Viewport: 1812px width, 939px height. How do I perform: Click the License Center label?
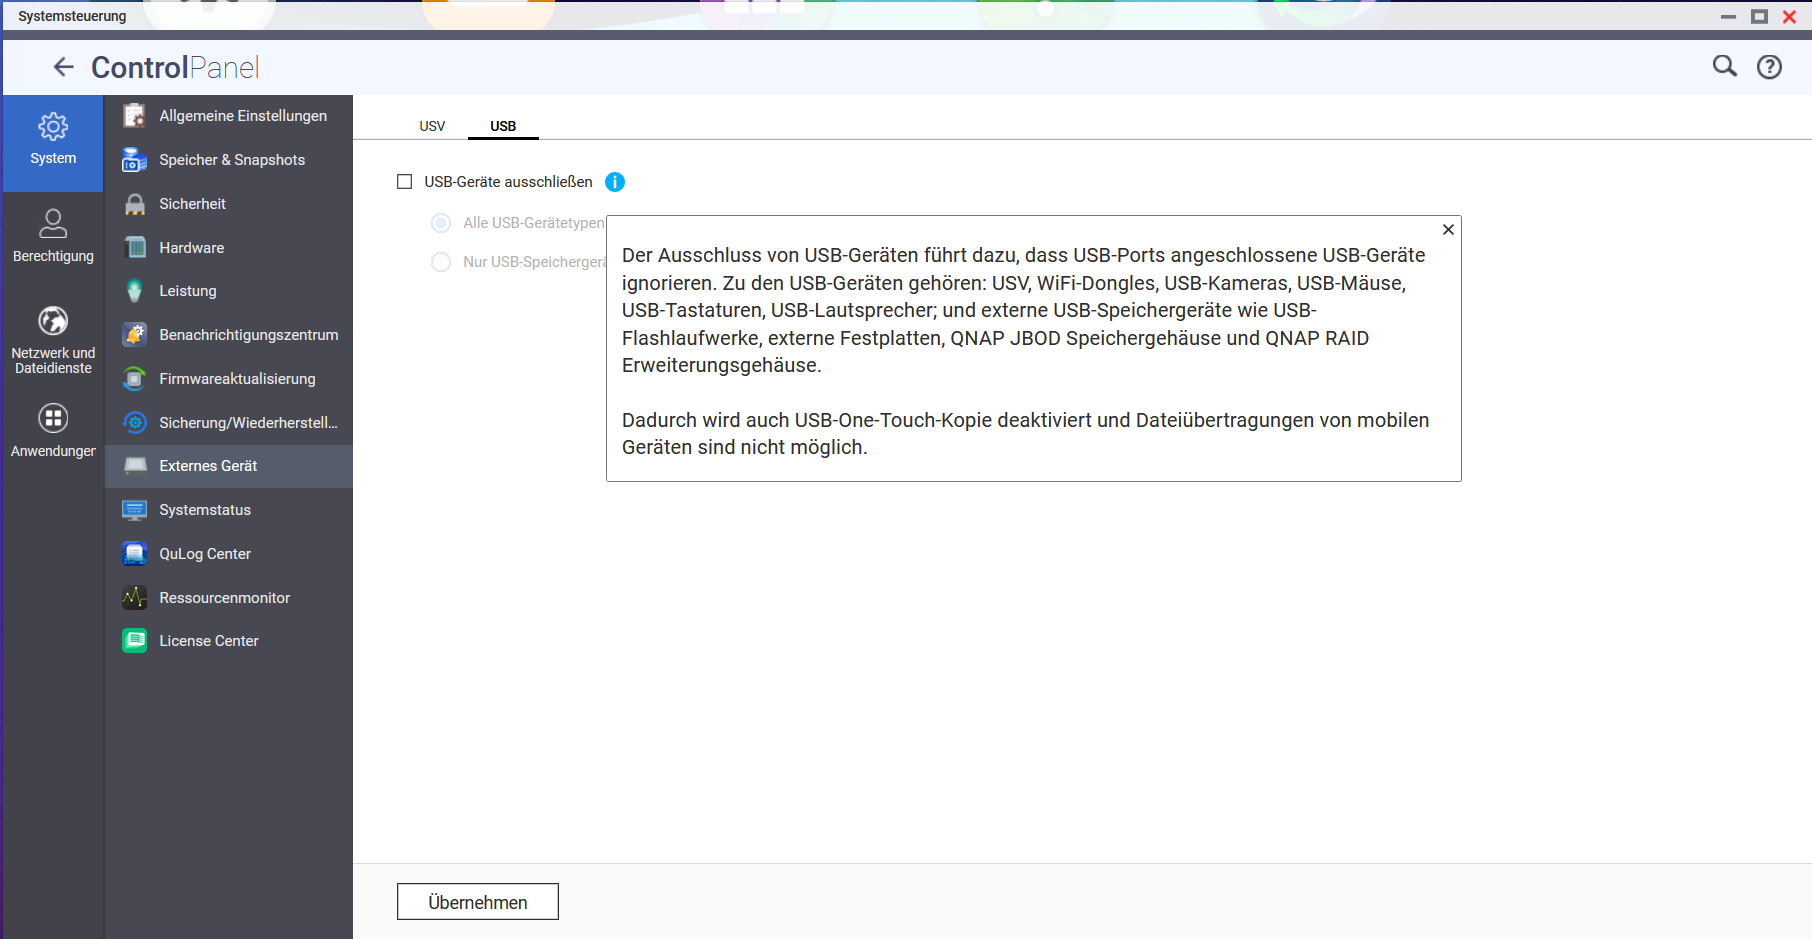coord(209,641)
